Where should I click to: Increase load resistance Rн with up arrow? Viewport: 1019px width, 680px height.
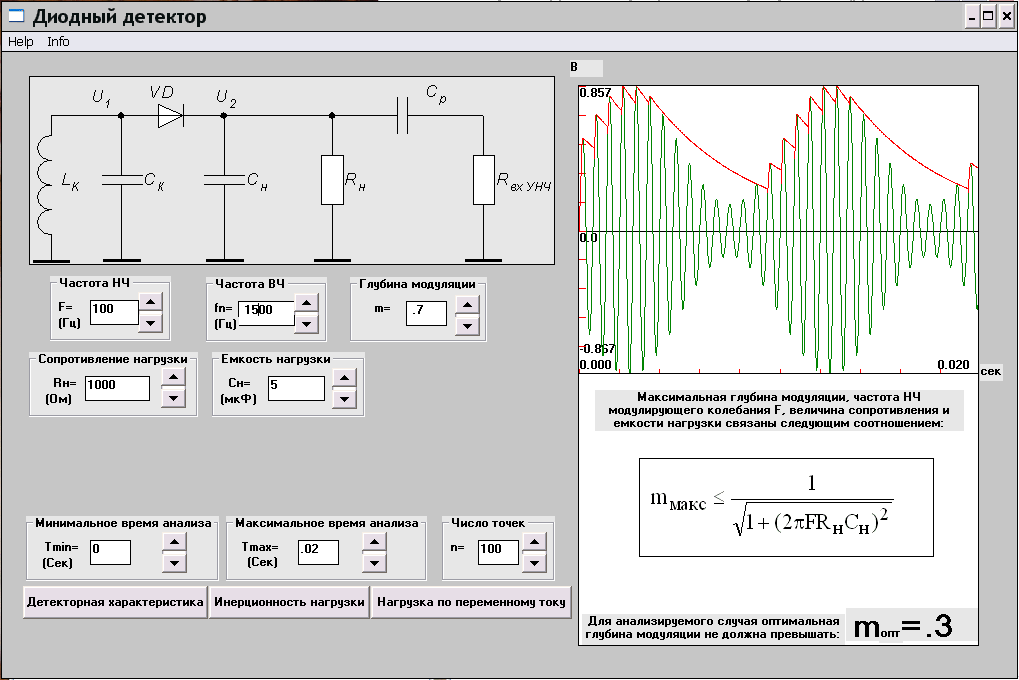[173, 377]
